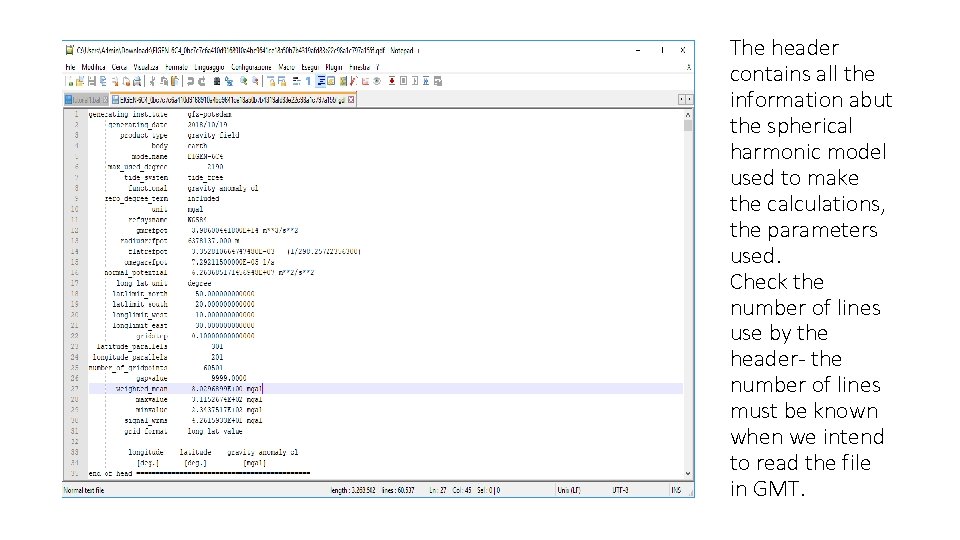Click the Open file toolbar icon
This screenshot has height=540, width=960.
point(80,81)
